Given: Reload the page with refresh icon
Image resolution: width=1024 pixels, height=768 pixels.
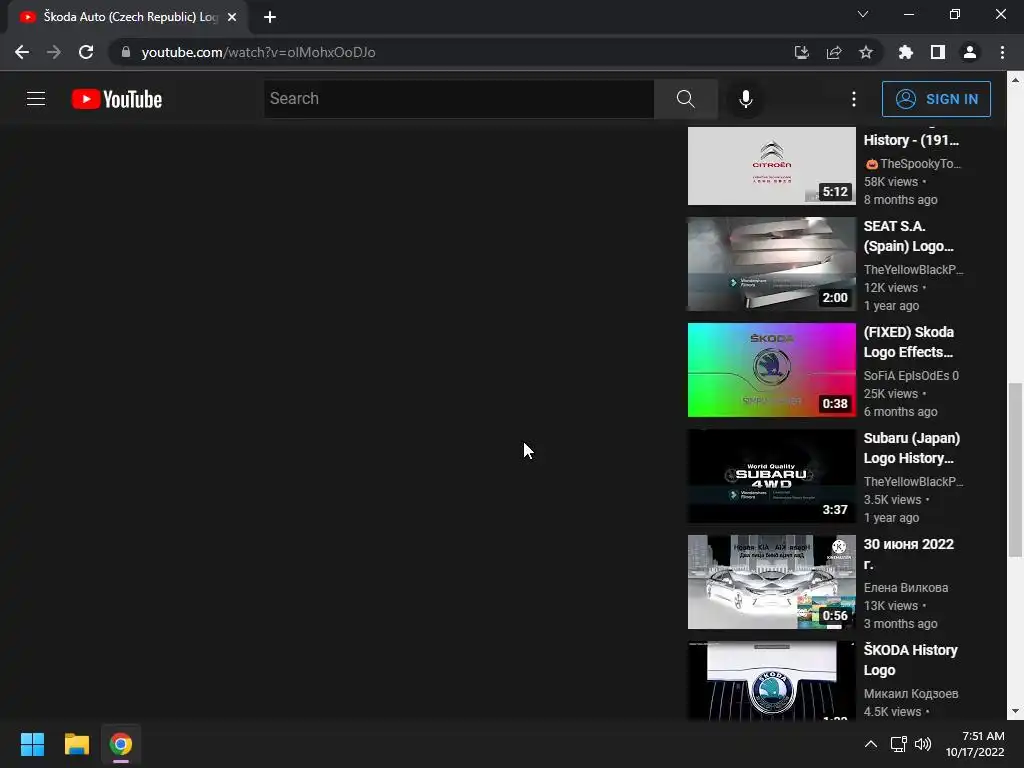Looking at the screenshot, I should click(x=86, y=52).
